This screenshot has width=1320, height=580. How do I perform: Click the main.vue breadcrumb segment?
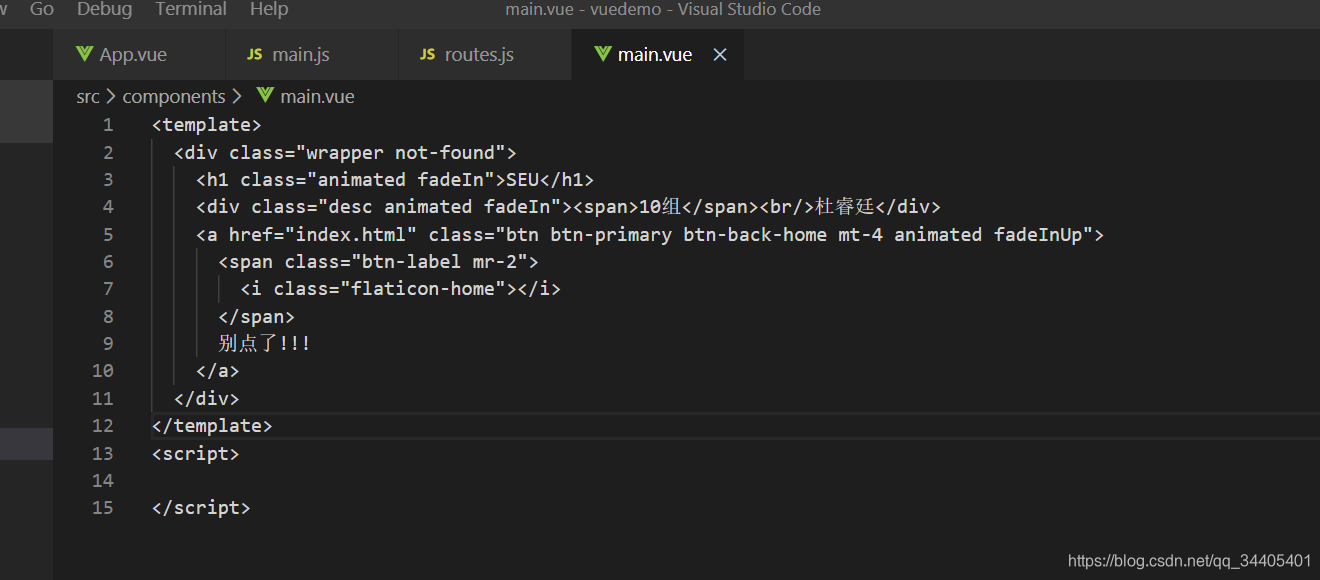pyautogui.click(x=317, y=97)
